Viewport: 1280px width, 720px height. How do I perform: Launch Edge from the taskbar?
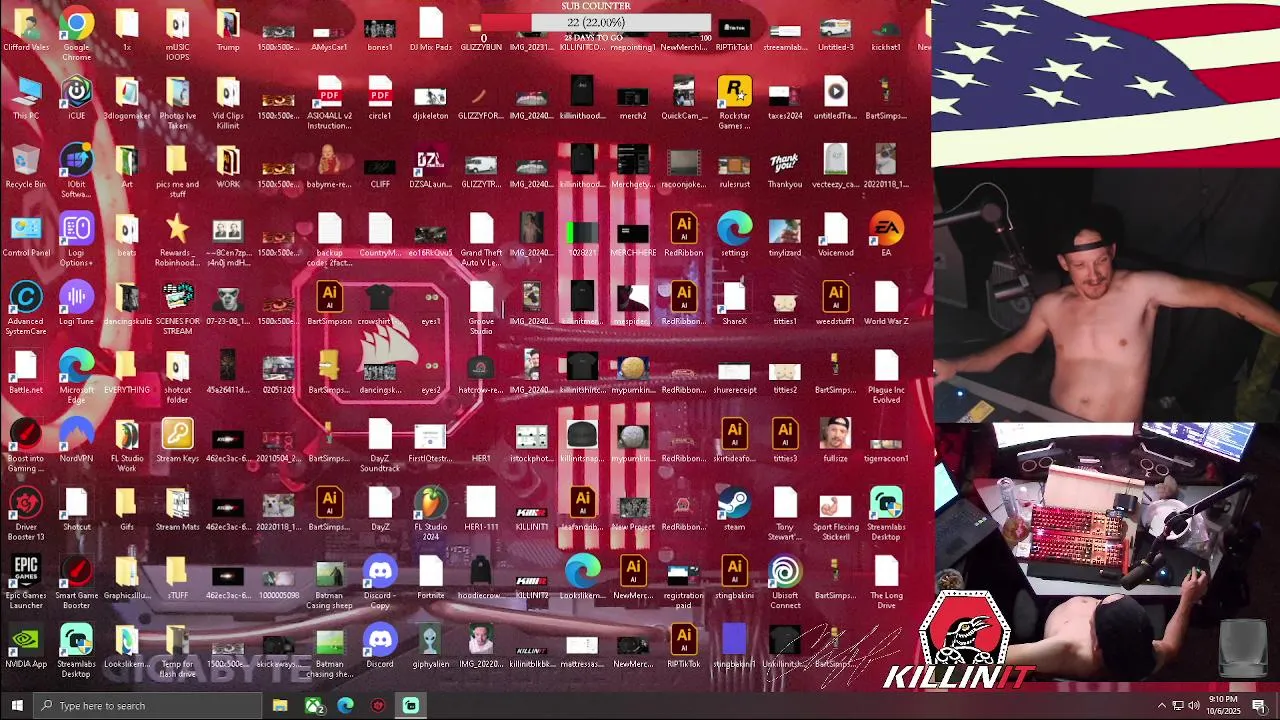pyautogui.click(x=346, y=706)
